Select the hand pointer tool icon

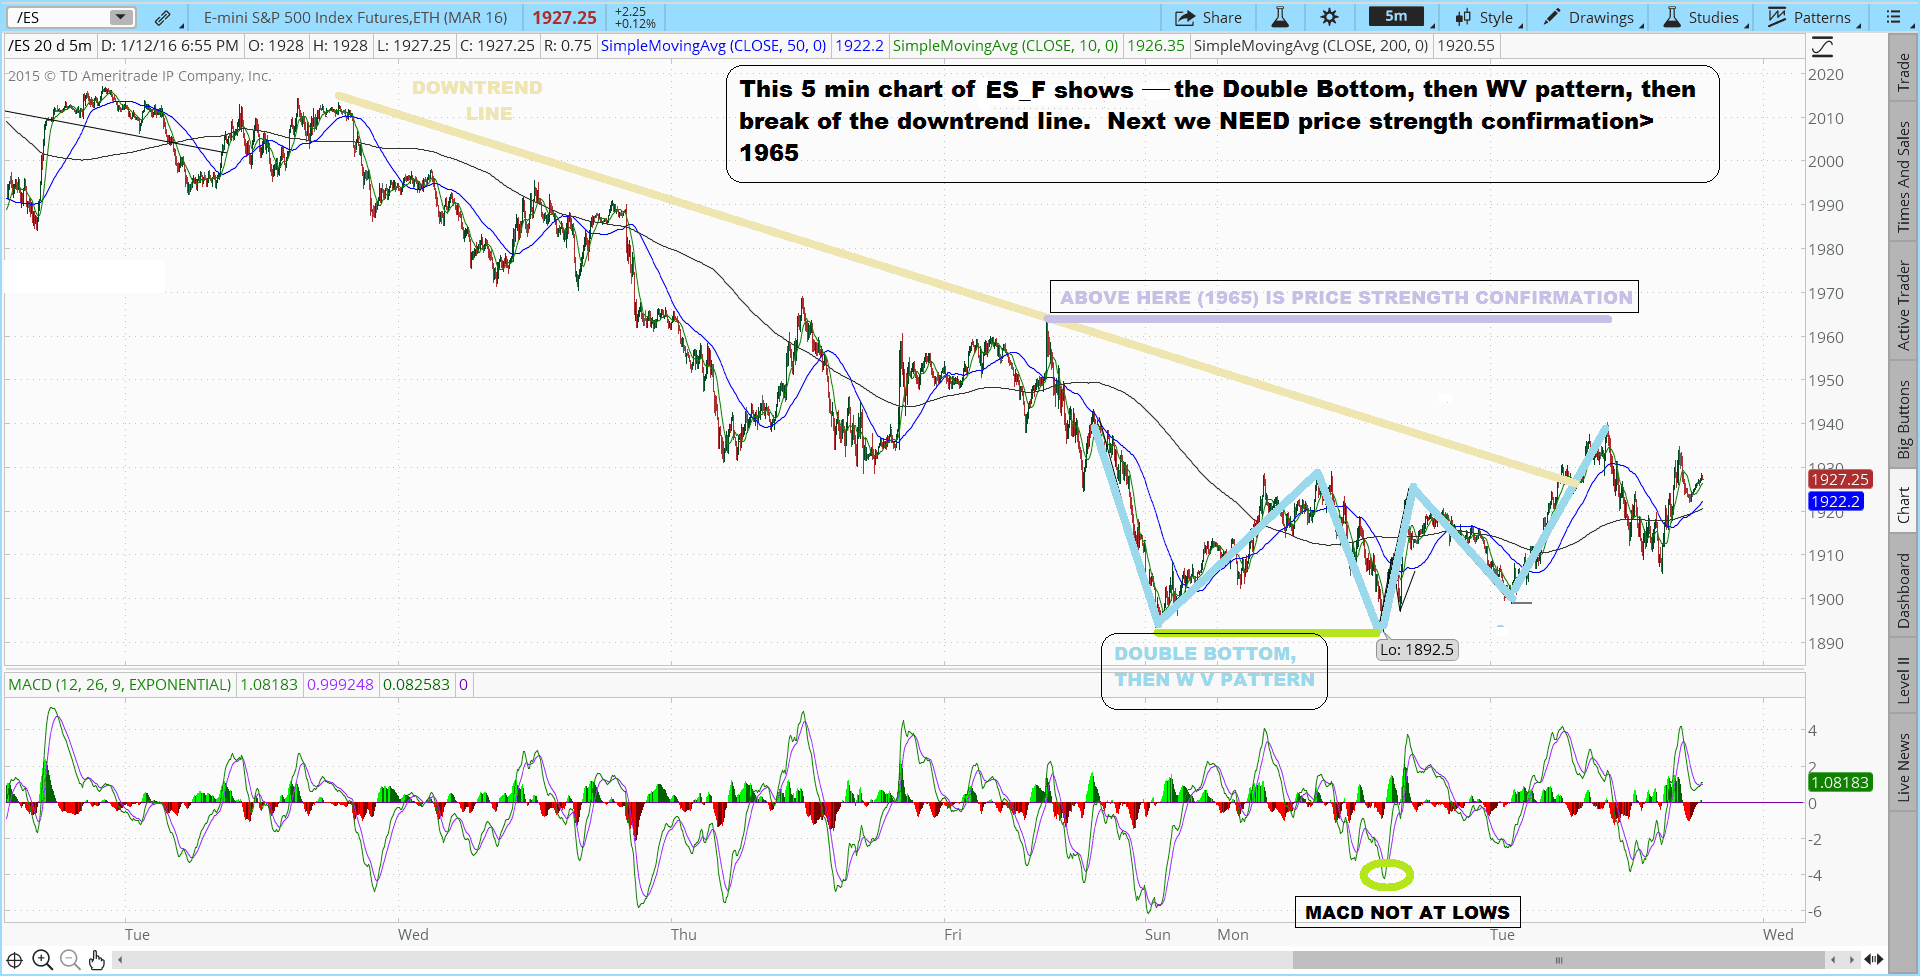(96, 960)
